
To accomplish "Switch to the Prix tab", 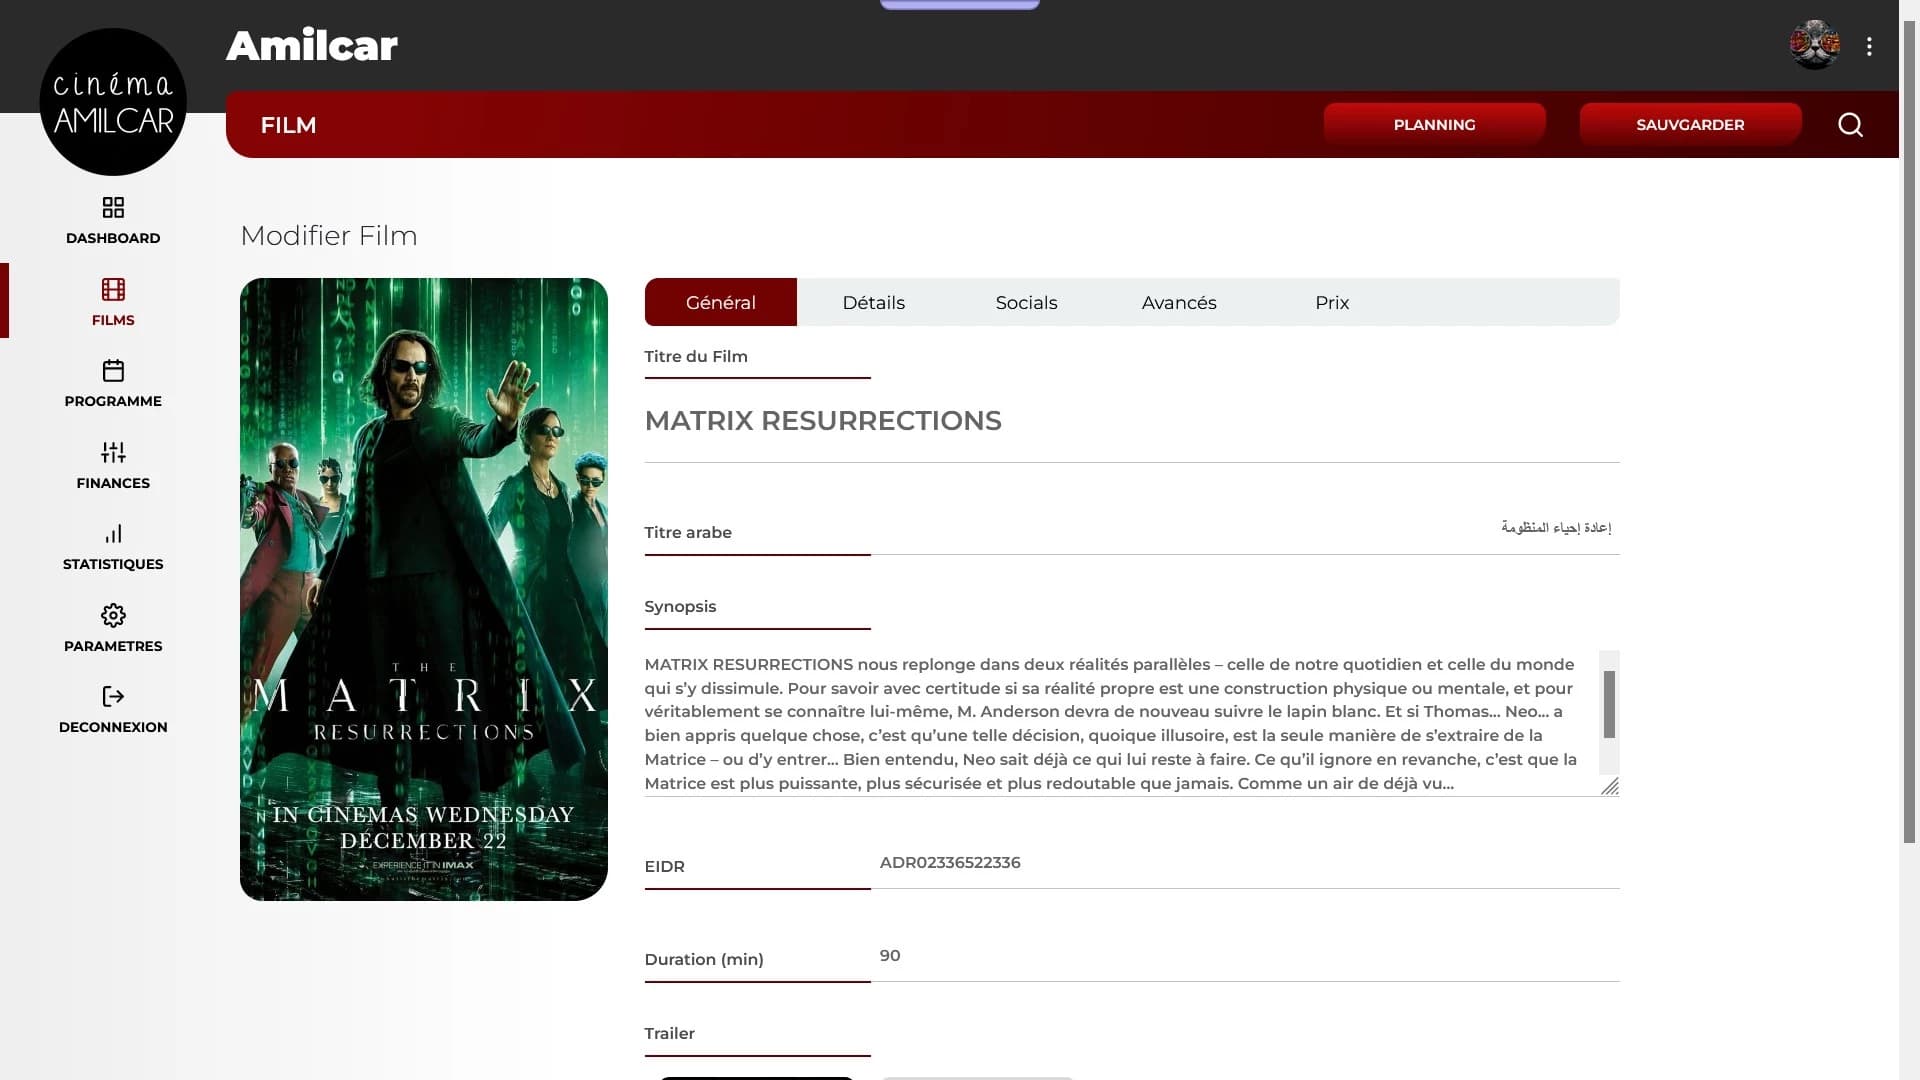I will [x=1332, y=302].
